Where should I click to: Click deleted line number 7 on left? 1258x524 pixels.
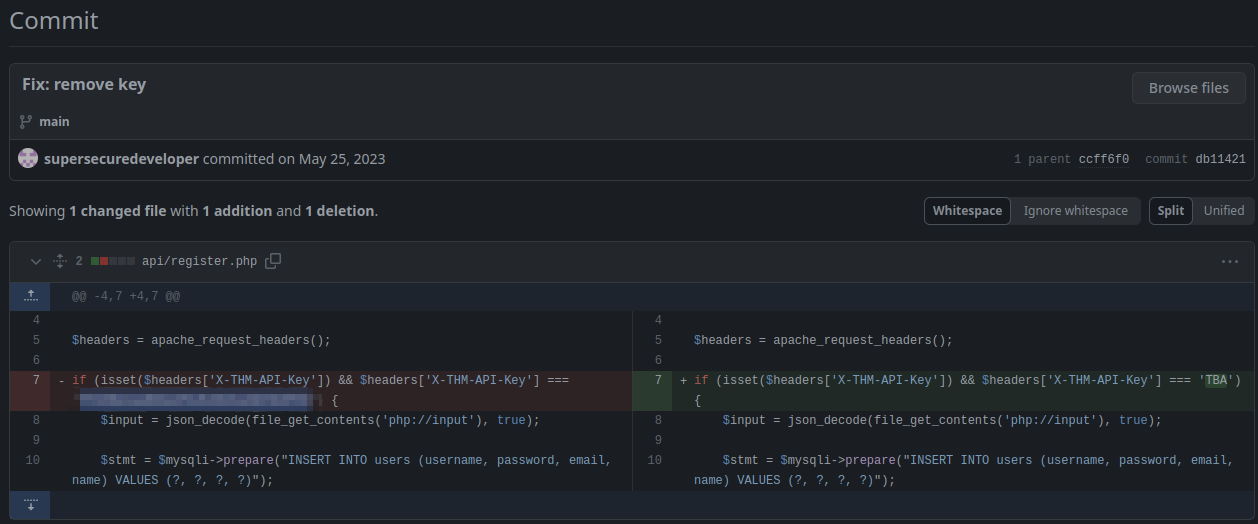pos(36,380)
